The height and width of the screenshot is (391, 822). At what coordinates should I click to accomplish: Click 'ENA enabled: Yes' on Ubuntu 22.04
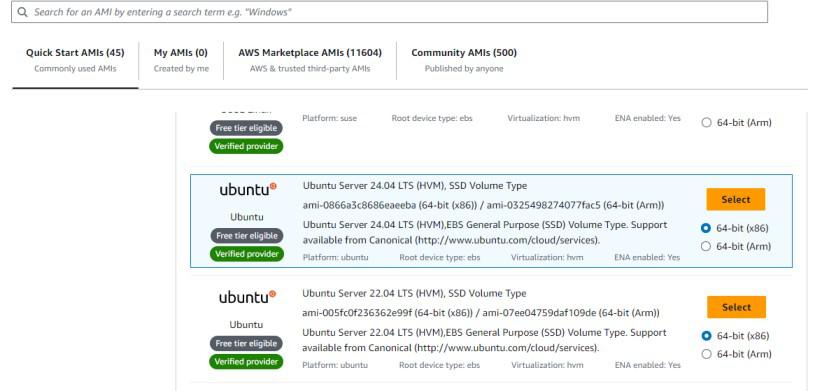(647, 365)
